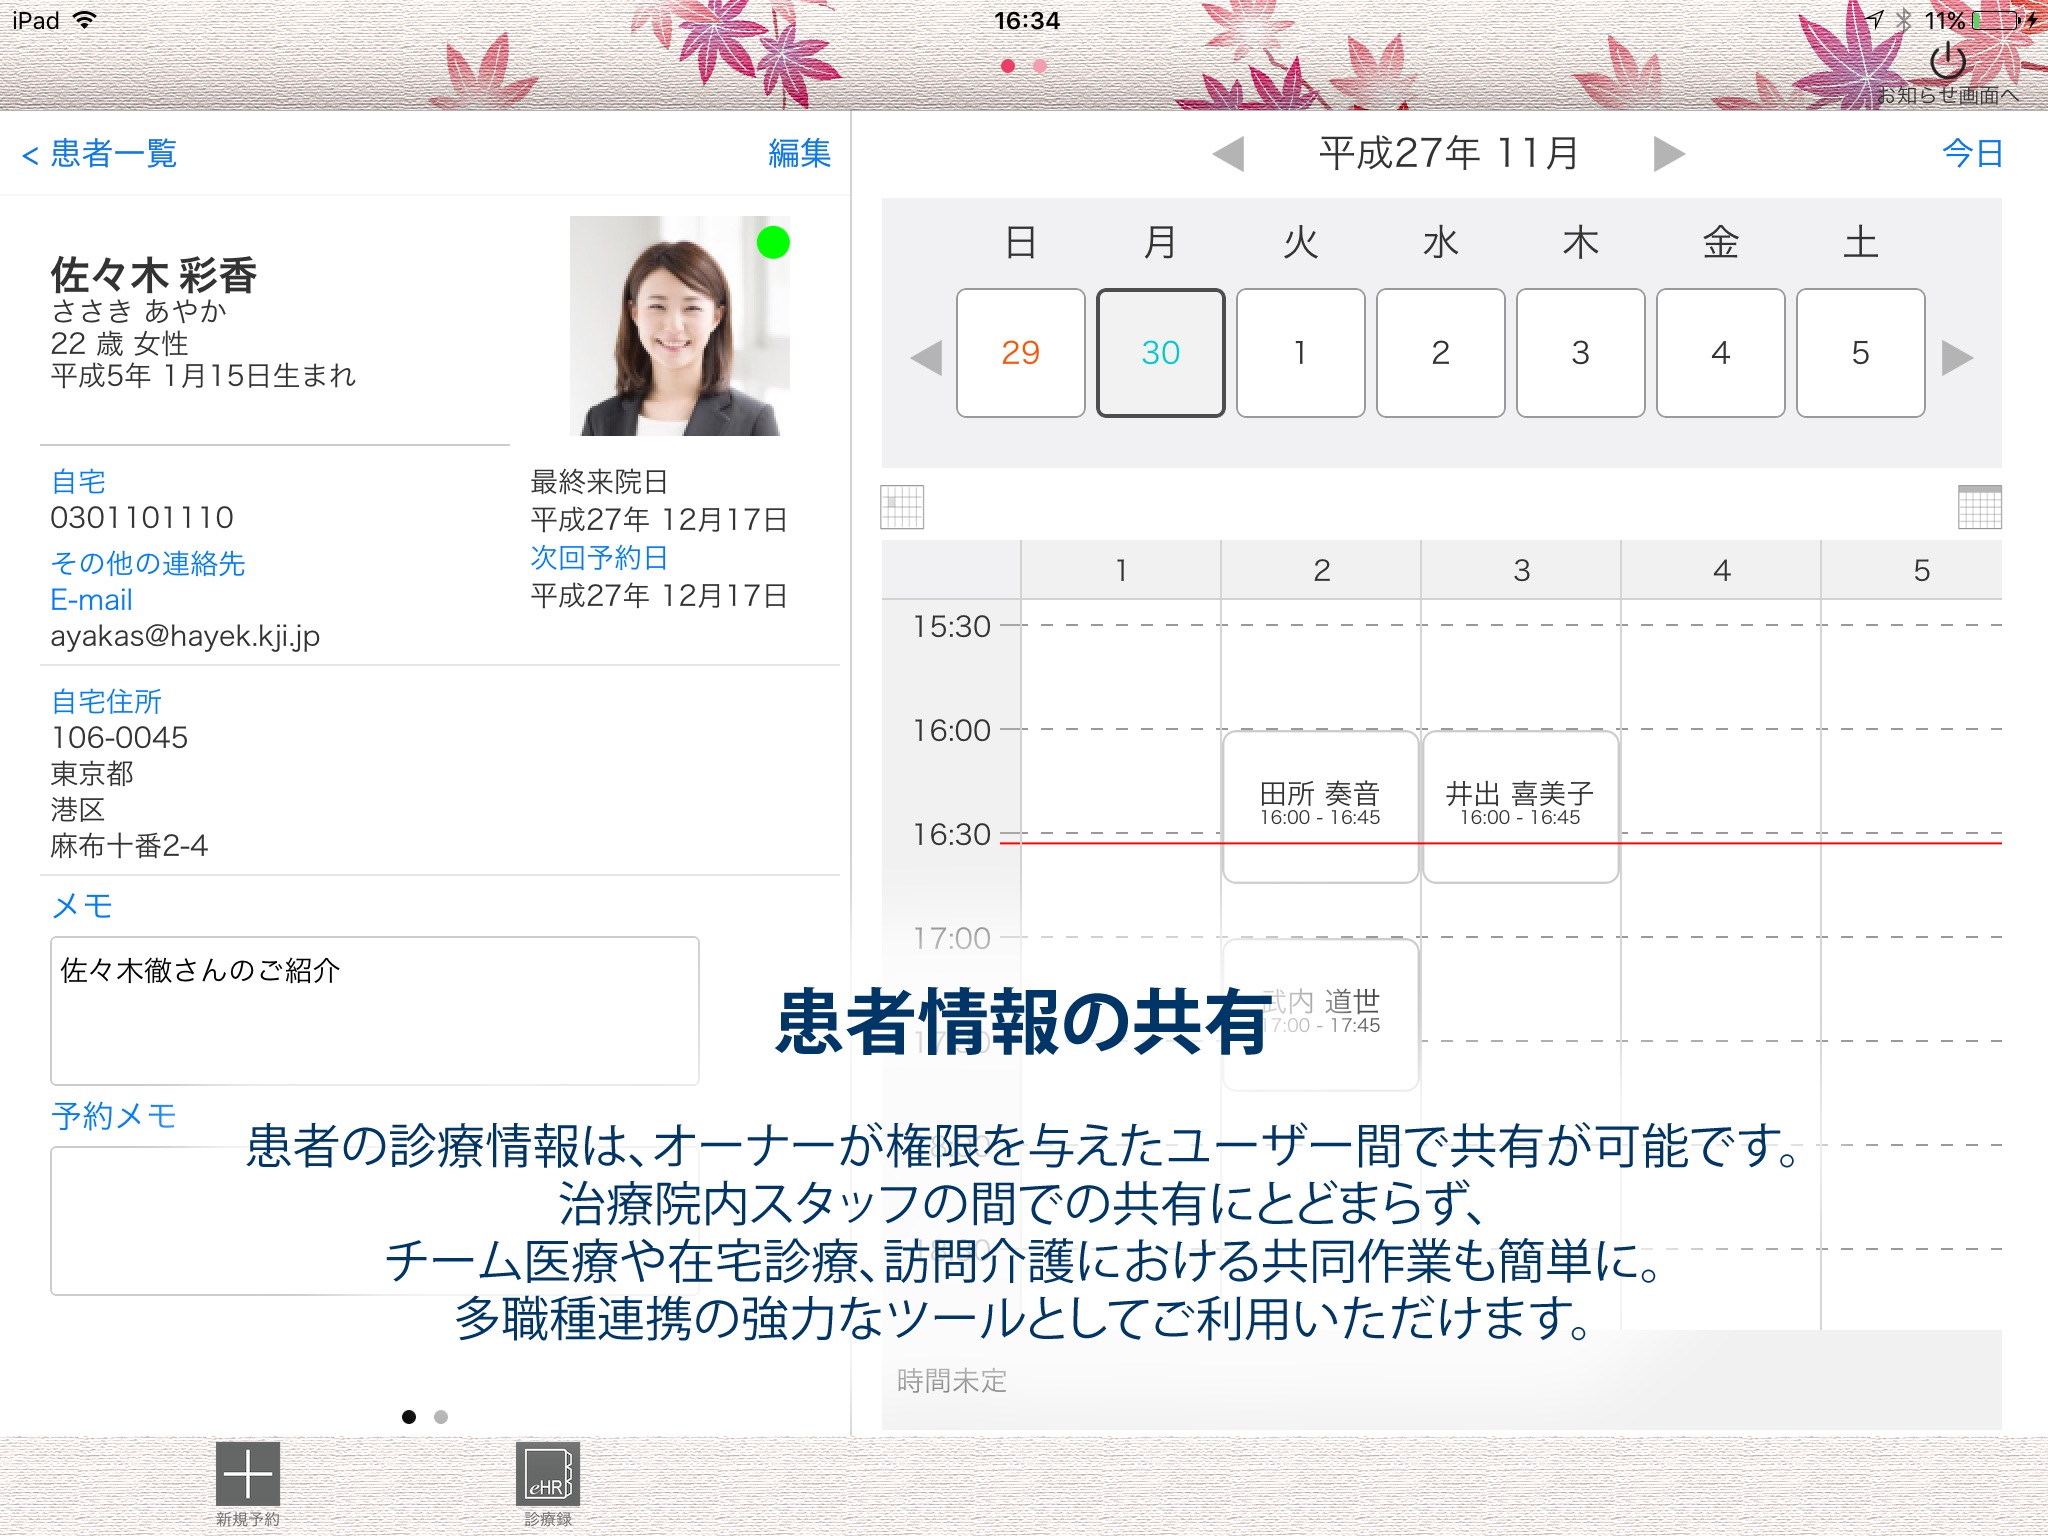
Task: Select Thursday the 3rd
Action: pos(1581,353)
